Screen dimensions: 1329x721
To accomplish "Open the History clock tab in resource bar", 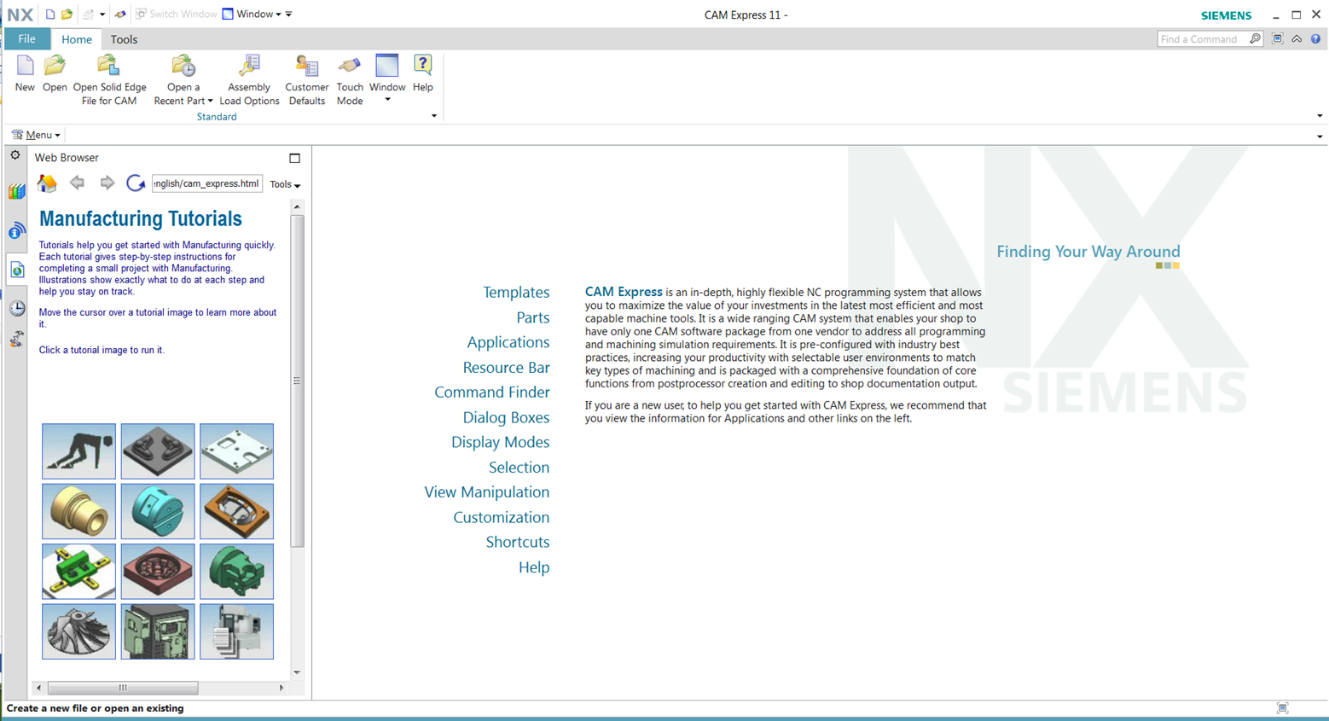I will (17, 308).
